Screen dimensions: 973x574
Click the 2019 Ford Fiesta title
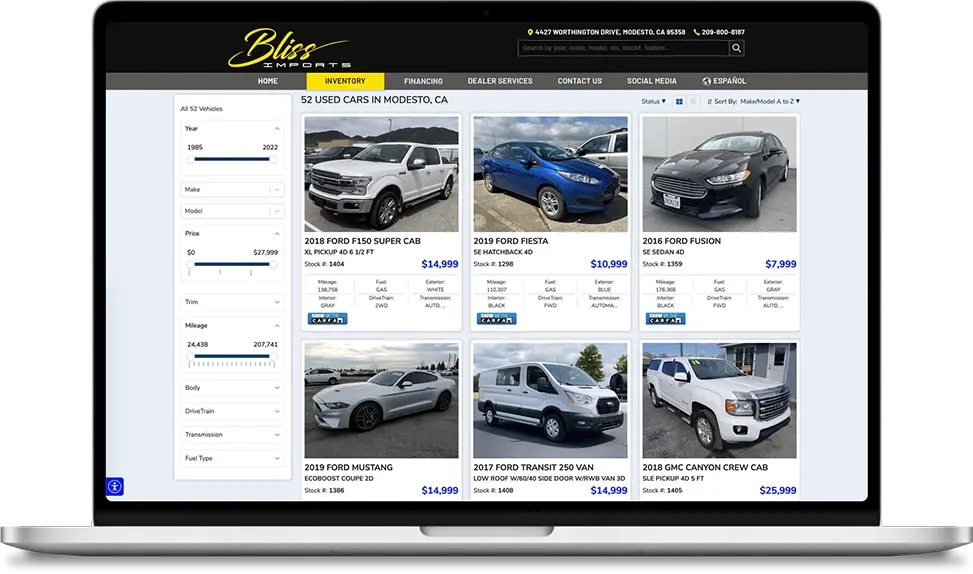pyautogui.click(x=511, y=241)
